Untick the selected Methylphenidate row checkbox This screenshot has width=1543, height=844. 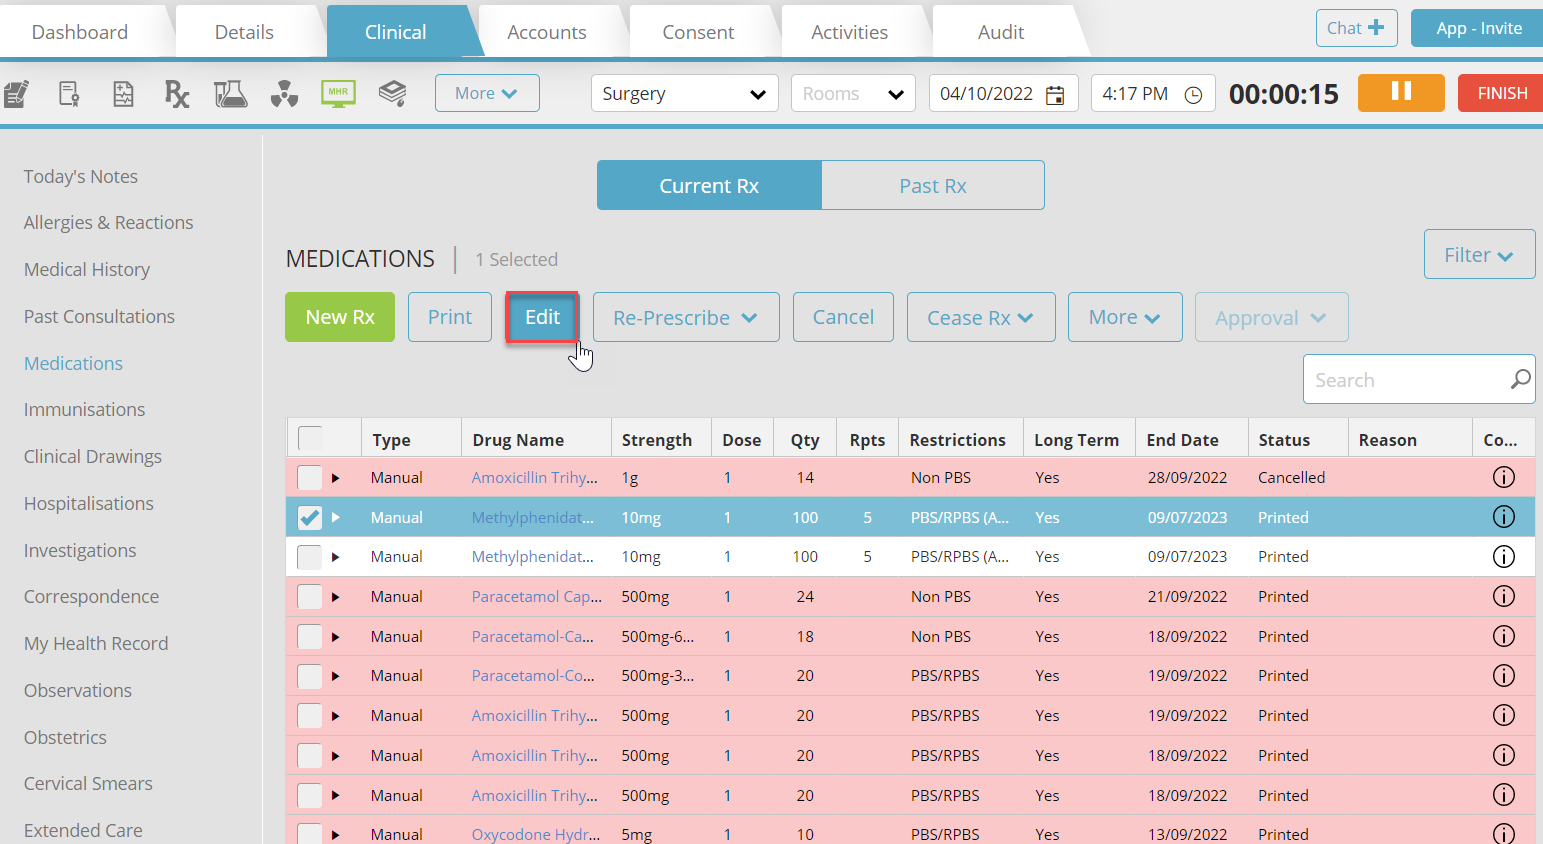310,517
